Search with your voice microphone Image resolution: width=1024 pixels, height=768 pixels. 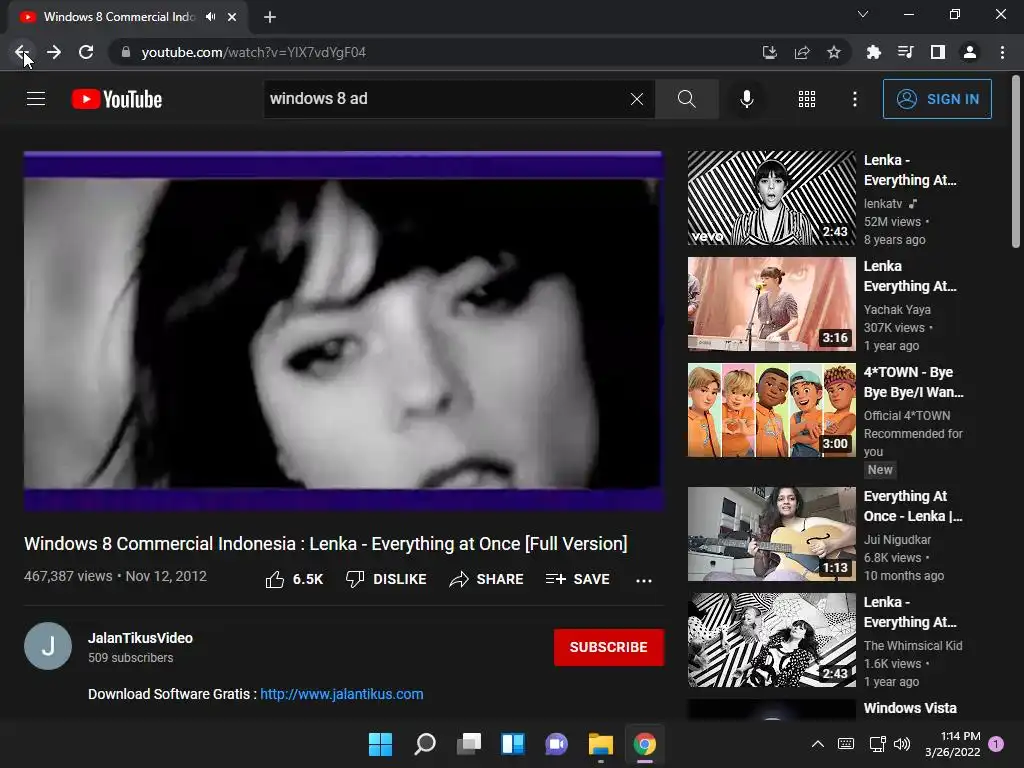pos(747,99)
